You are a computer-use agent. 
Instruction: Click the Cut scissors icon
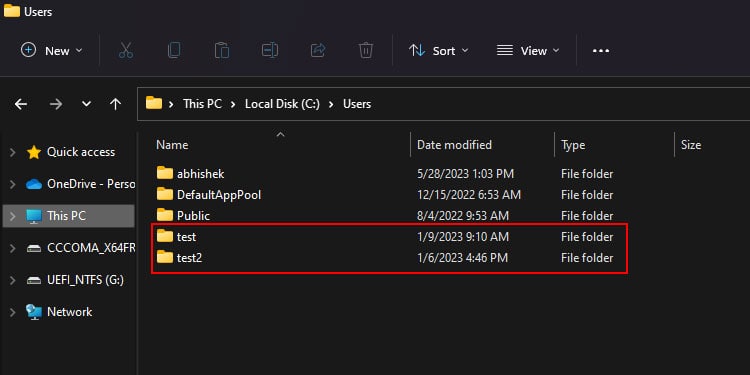[x=126, y=50]
